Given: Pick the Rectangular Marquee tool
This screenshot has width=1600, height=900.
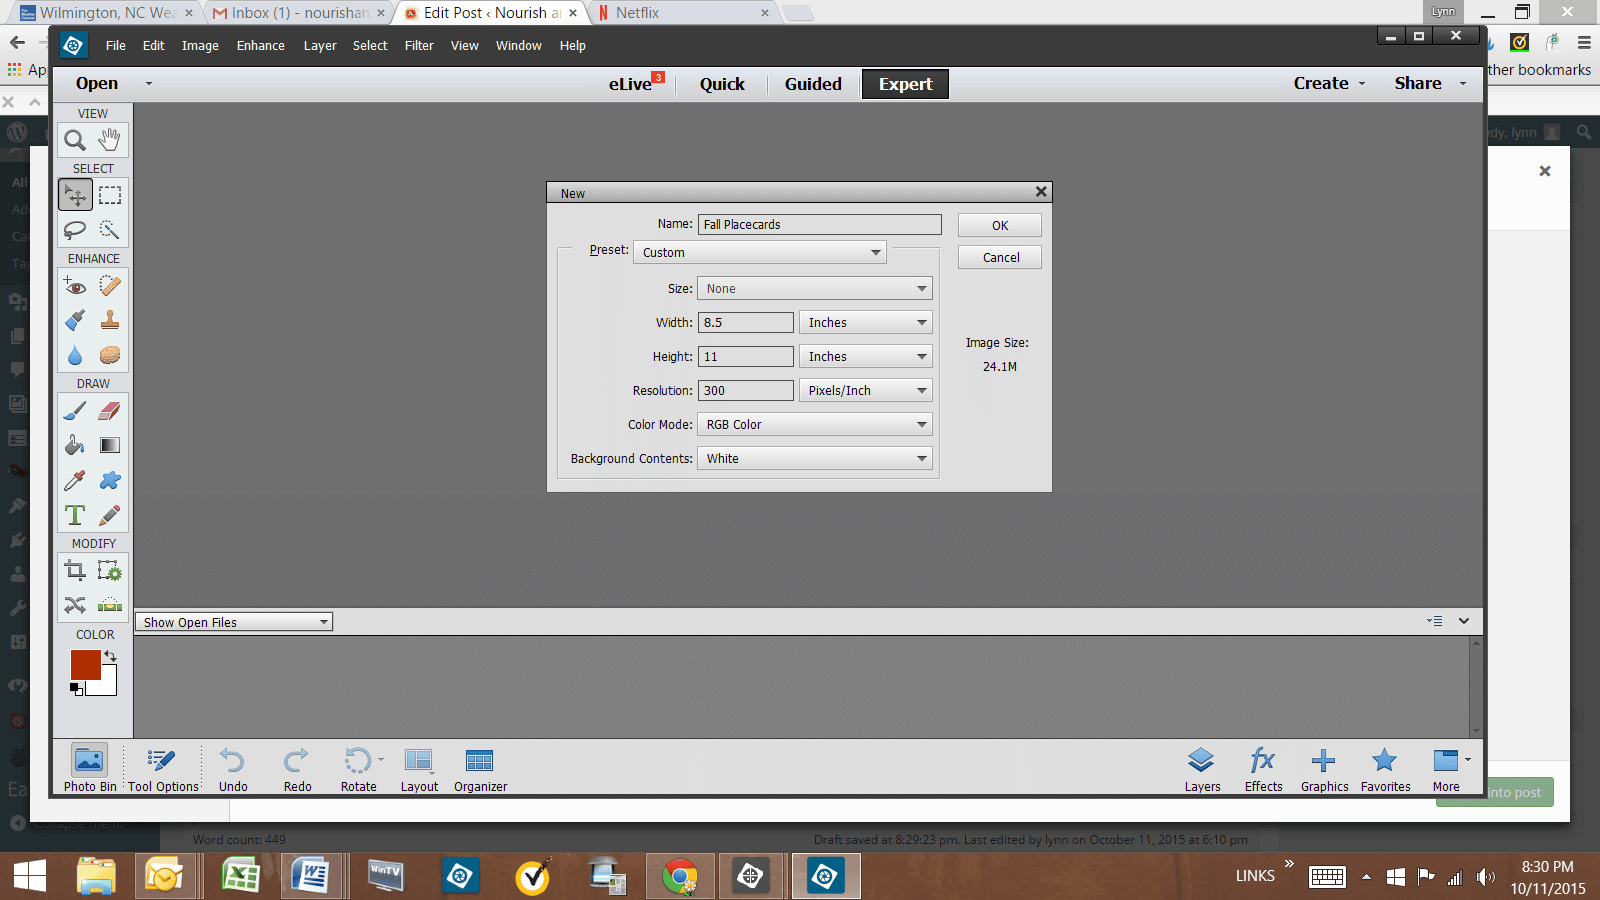Looking at the screenshot, I should [x=110, y=195].
